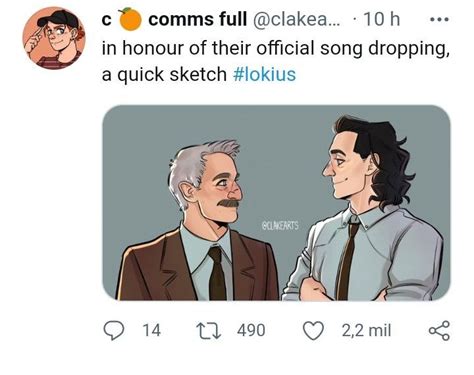Select the display name "comms full"
Screen dimensions: 474x375
(198, 19)
